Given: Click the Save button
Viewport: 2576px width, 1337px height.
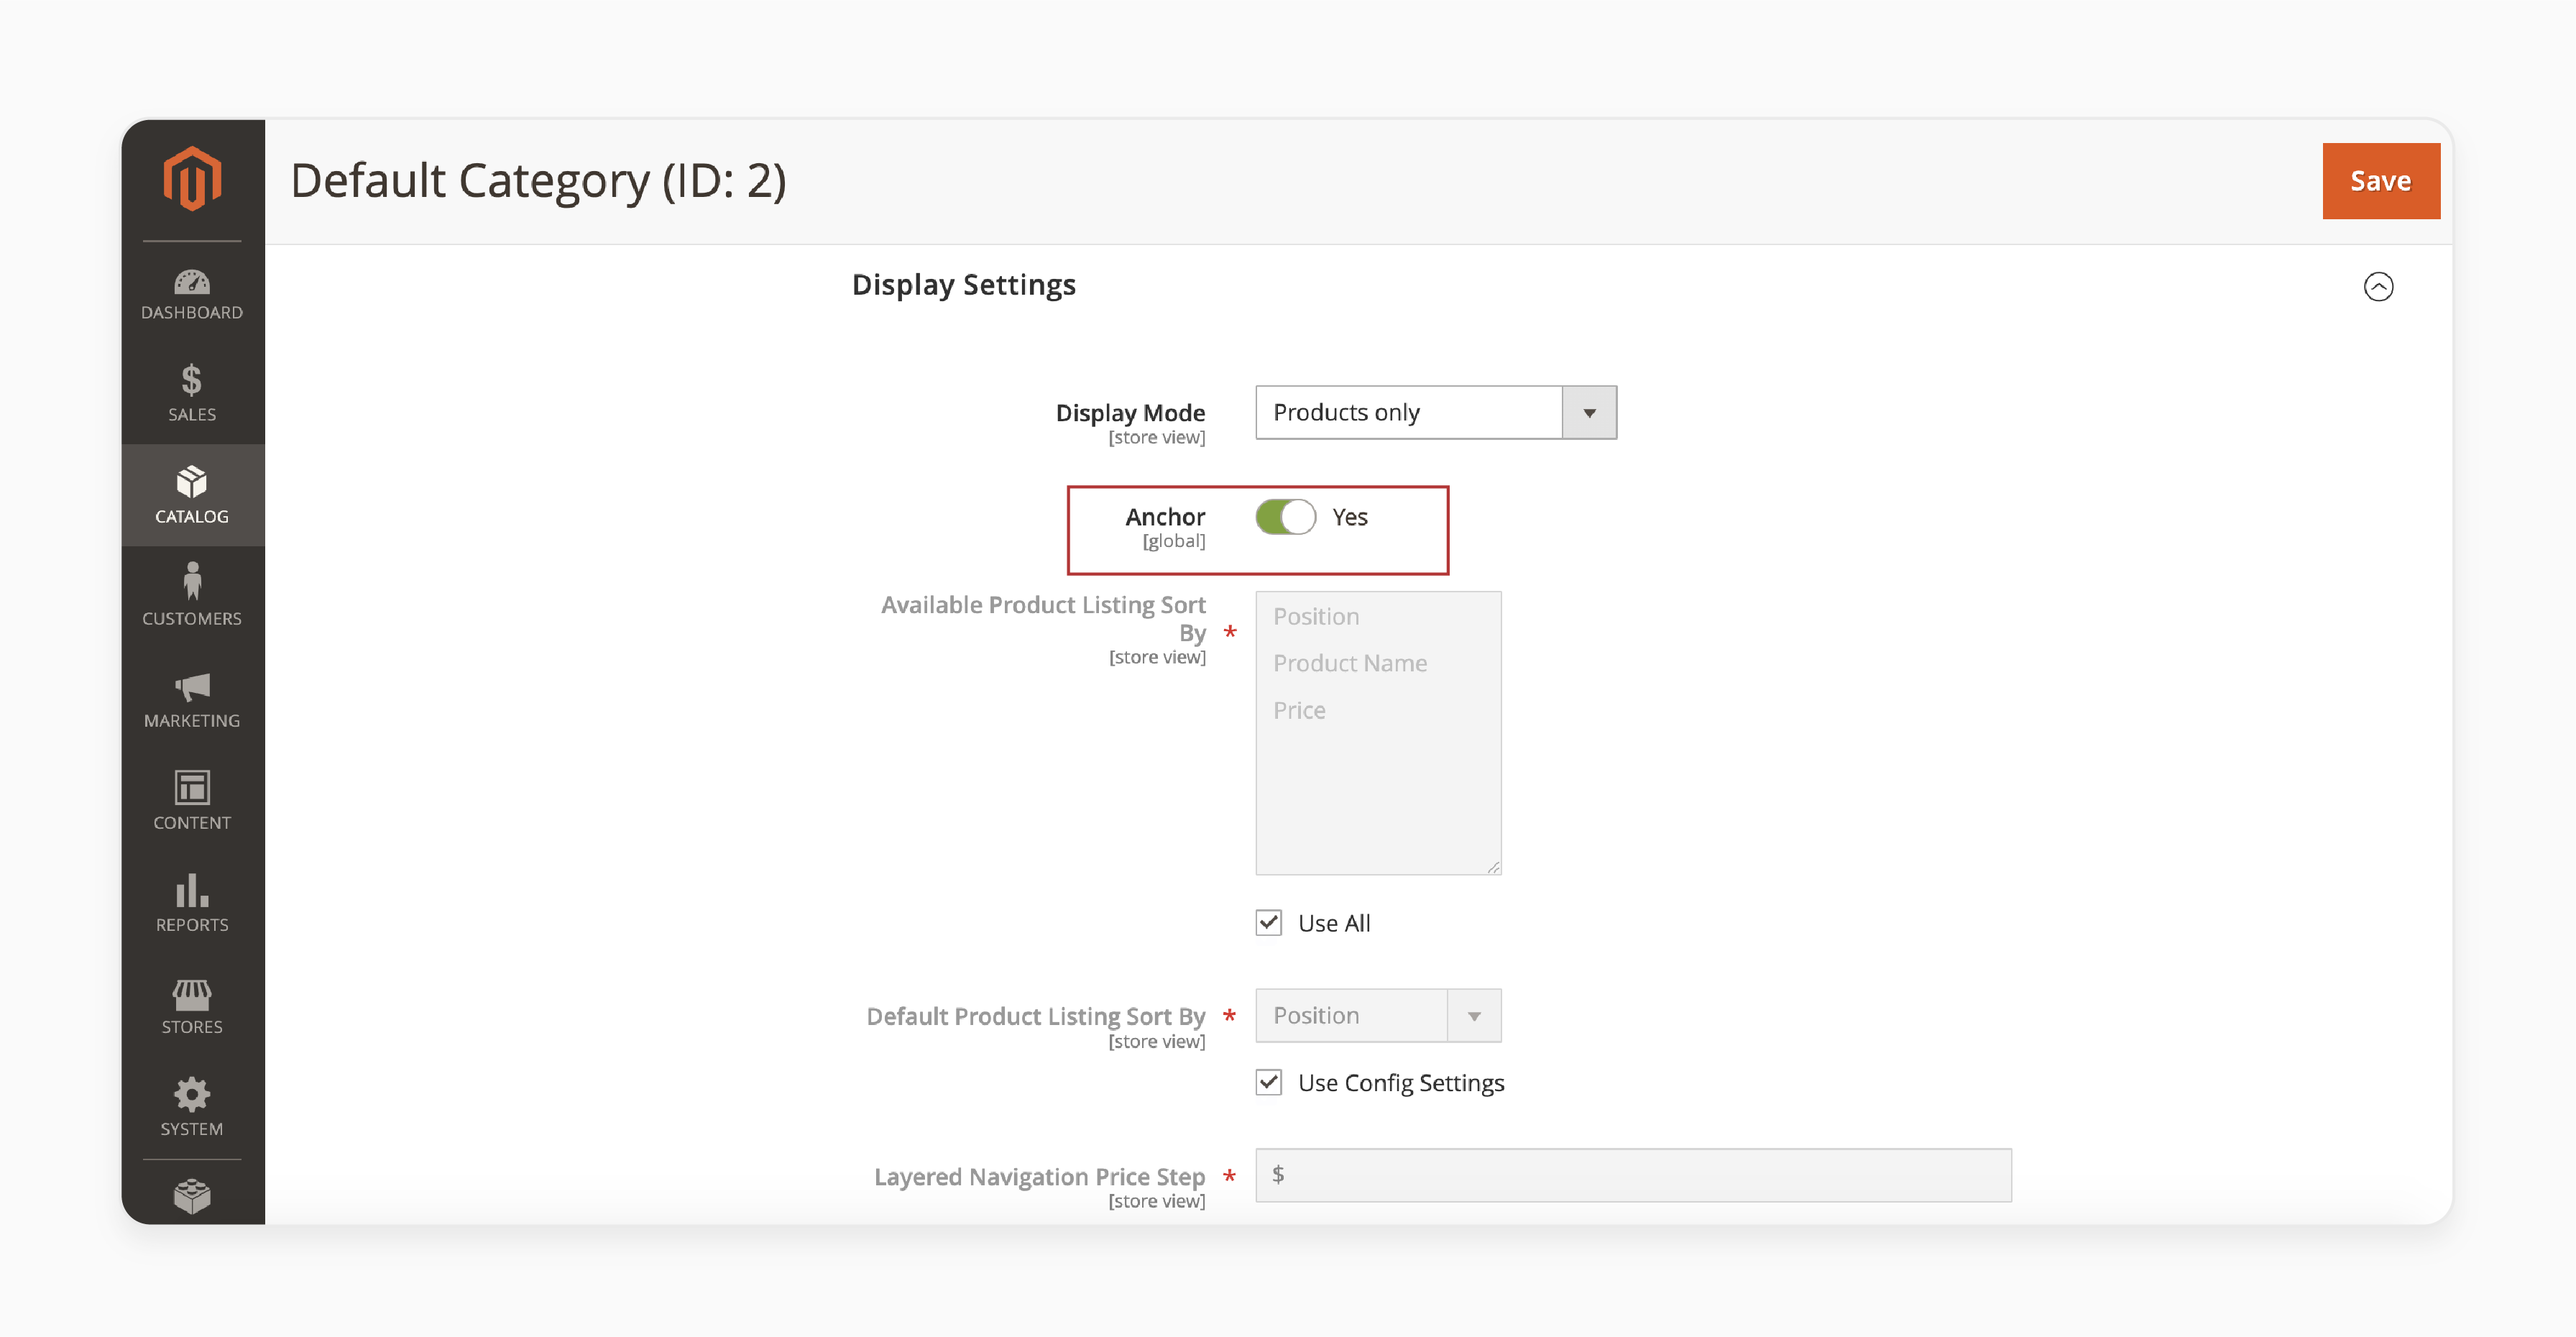Looking at the screenshot, I should coord(2380,181).
